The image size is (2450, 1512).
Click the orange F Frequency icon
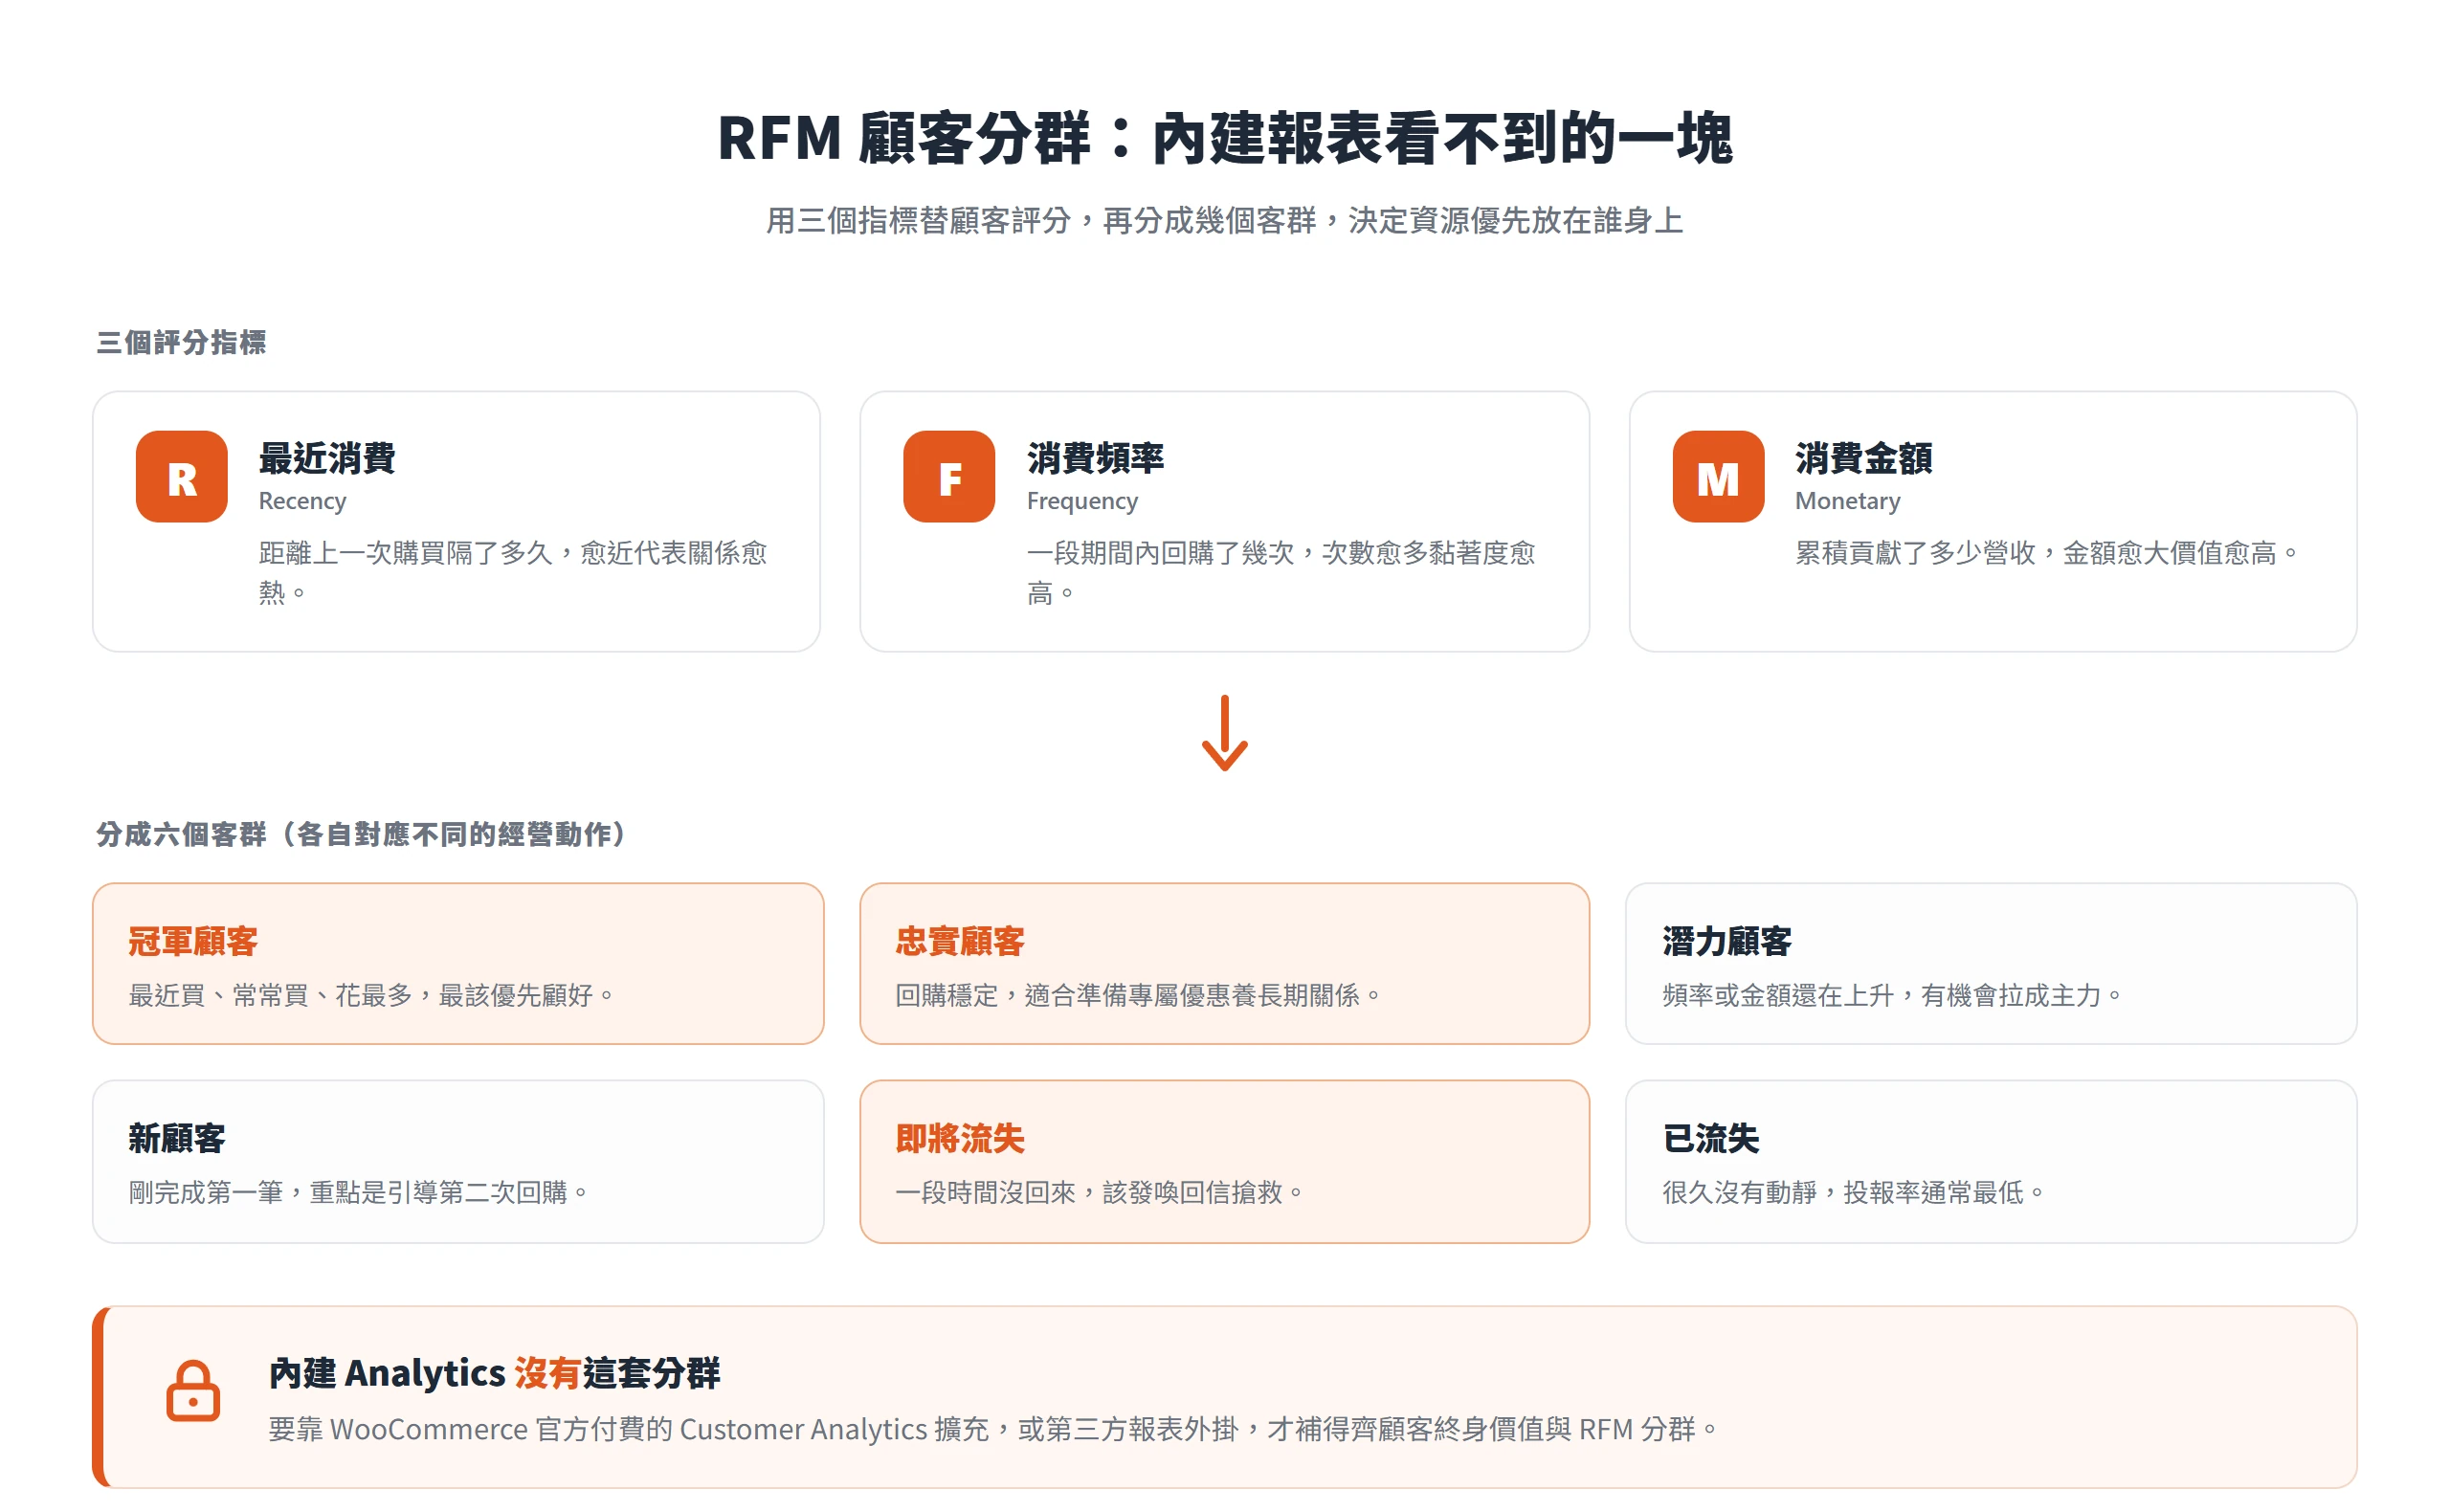click(x=949, y=476)
